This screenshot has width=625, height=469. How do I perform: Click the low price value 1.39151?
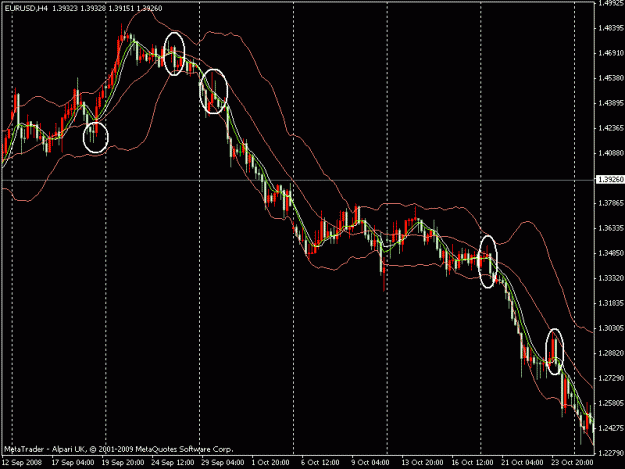[121, 8]
